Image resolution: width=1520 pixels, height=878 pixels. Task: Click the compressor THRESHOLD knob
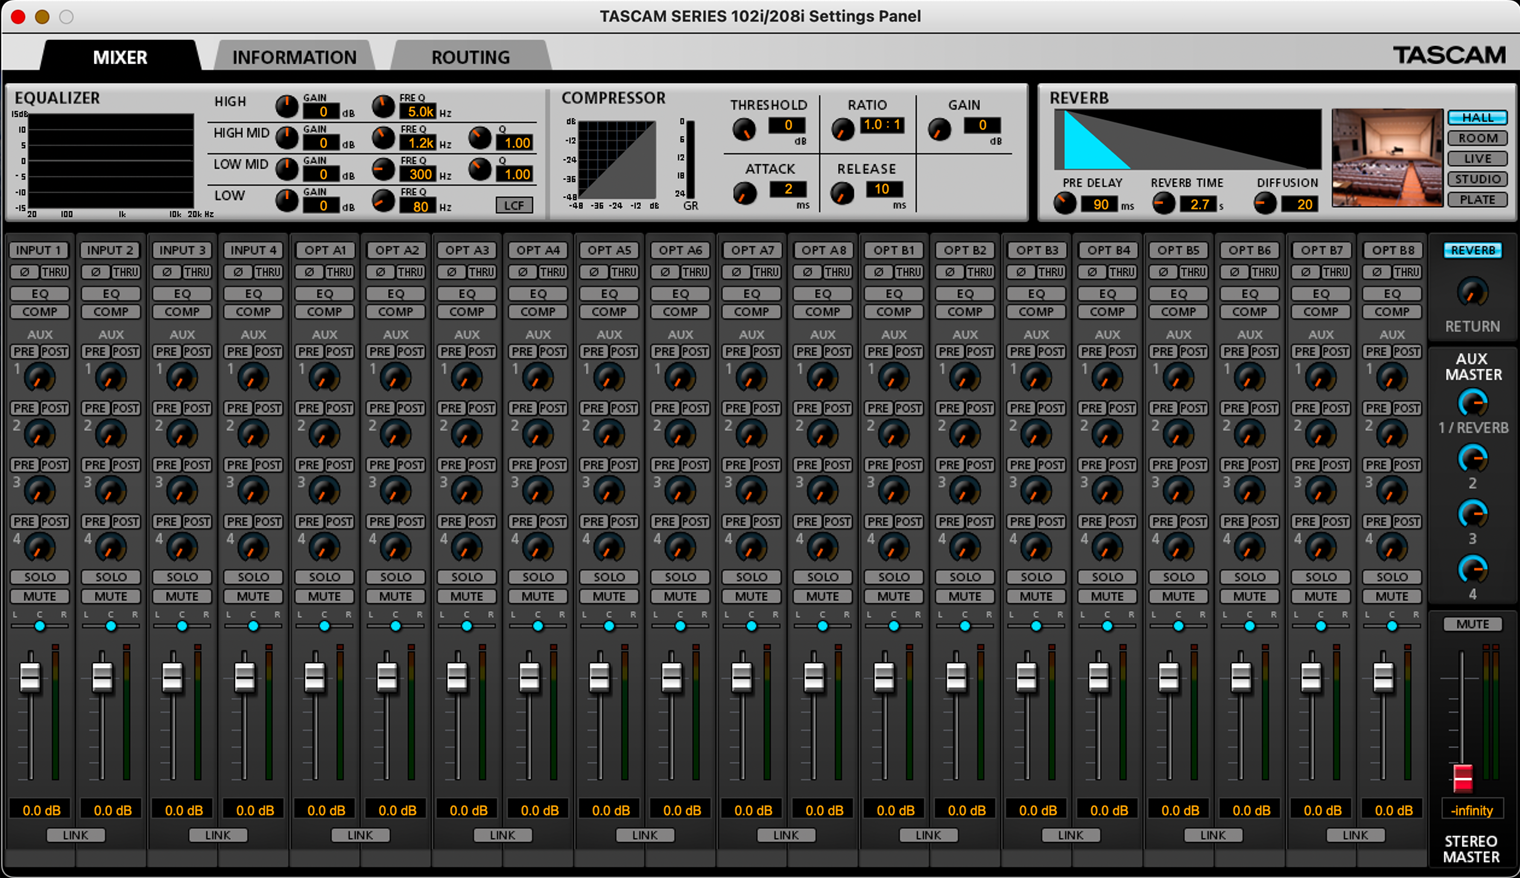[x=743, y=130]
